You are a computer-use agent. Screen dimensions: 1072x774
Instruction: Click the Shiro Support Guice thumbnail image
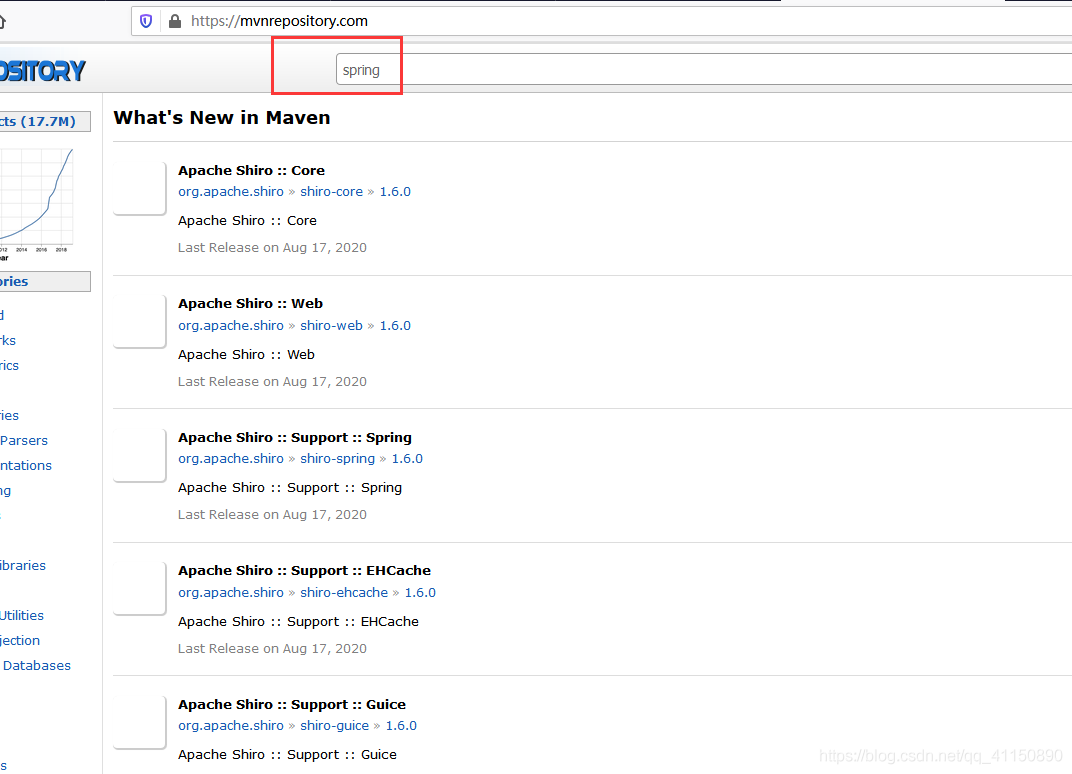click(x=140, y=722)
